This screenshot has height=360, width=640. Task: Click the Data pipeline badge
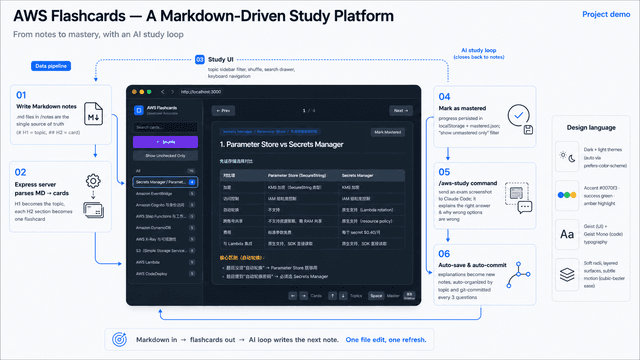click(51, 66)
